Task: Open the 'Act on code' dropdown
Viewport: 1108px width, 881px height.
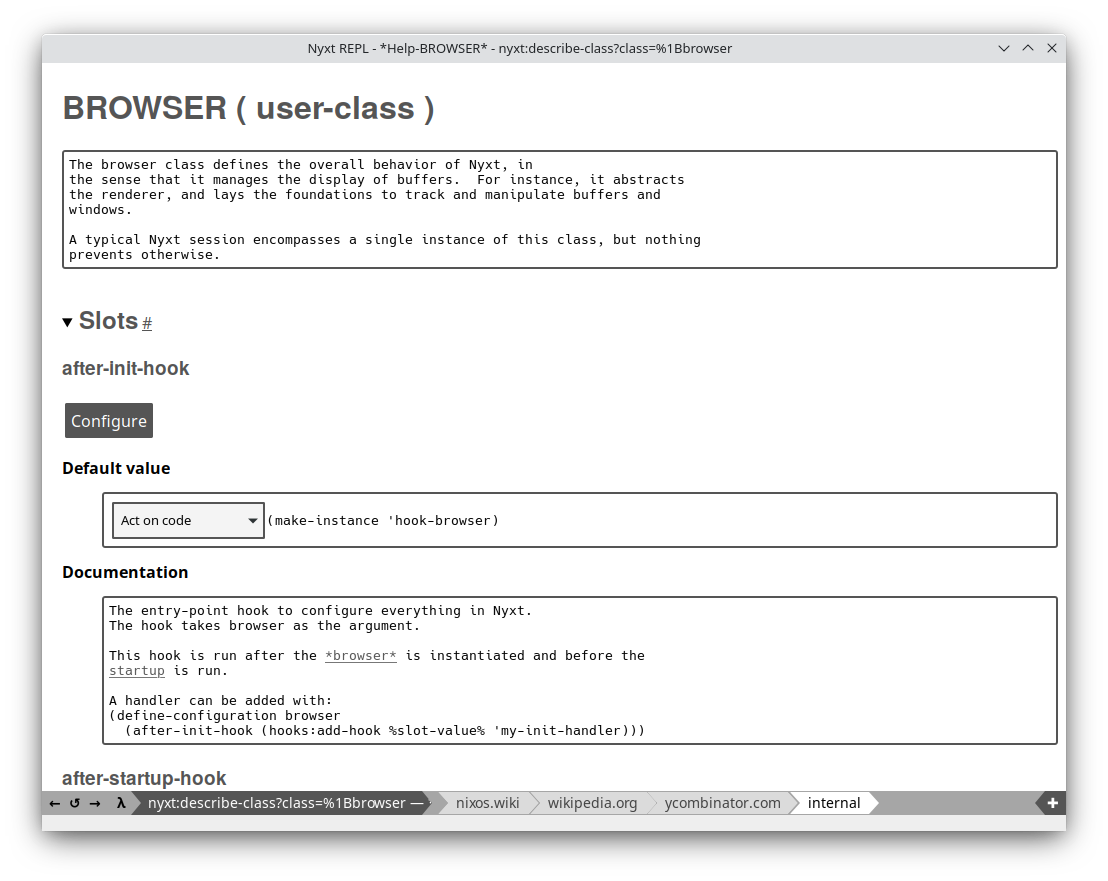Action: coord(189,521)
